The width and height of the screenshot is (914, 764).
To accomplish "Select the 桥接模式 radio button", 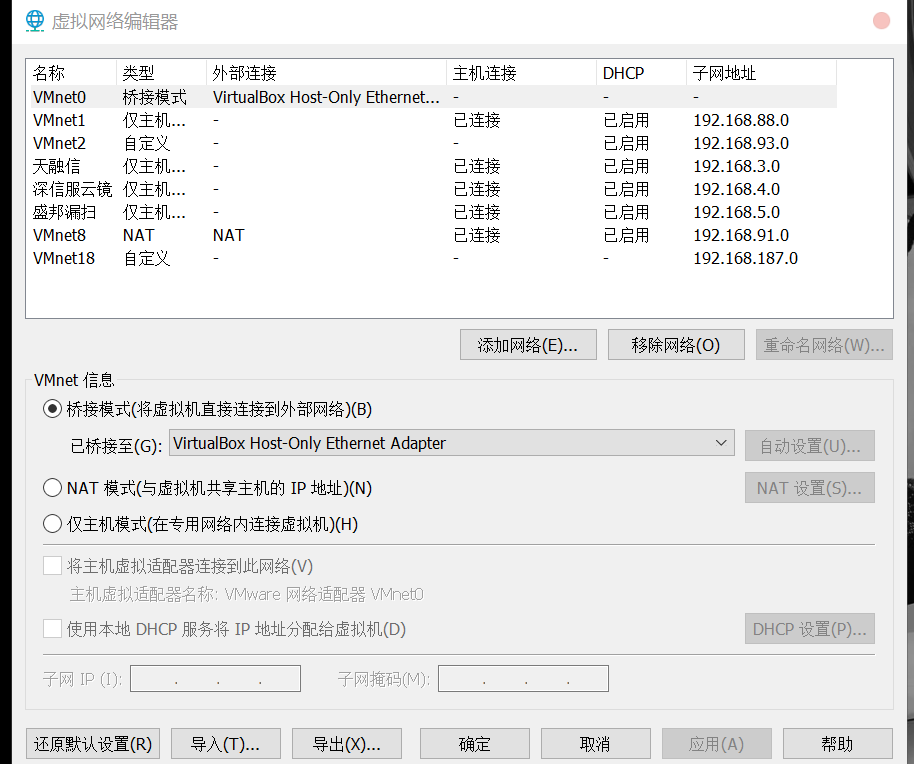I will pyautogui.click(x=52, y=409).
